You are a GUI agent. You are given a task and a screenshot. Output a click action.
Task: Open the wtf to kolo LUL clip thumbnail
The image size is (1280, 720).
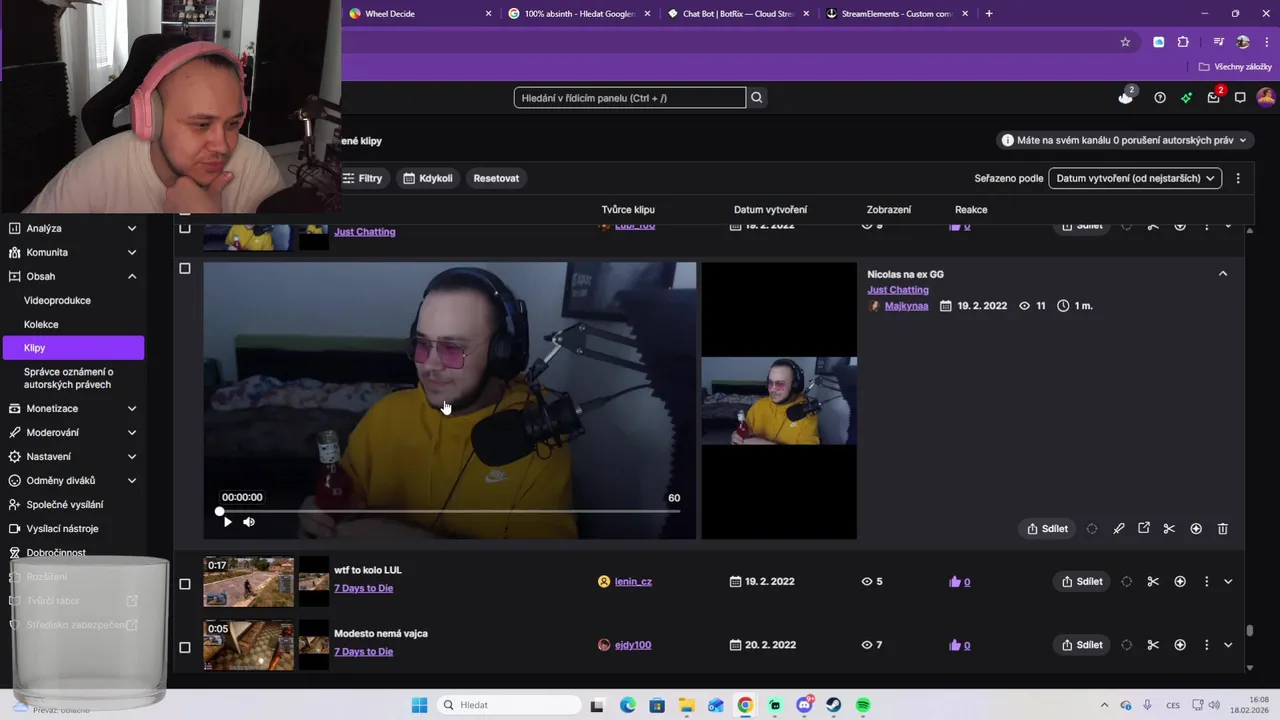coord(249,582)
